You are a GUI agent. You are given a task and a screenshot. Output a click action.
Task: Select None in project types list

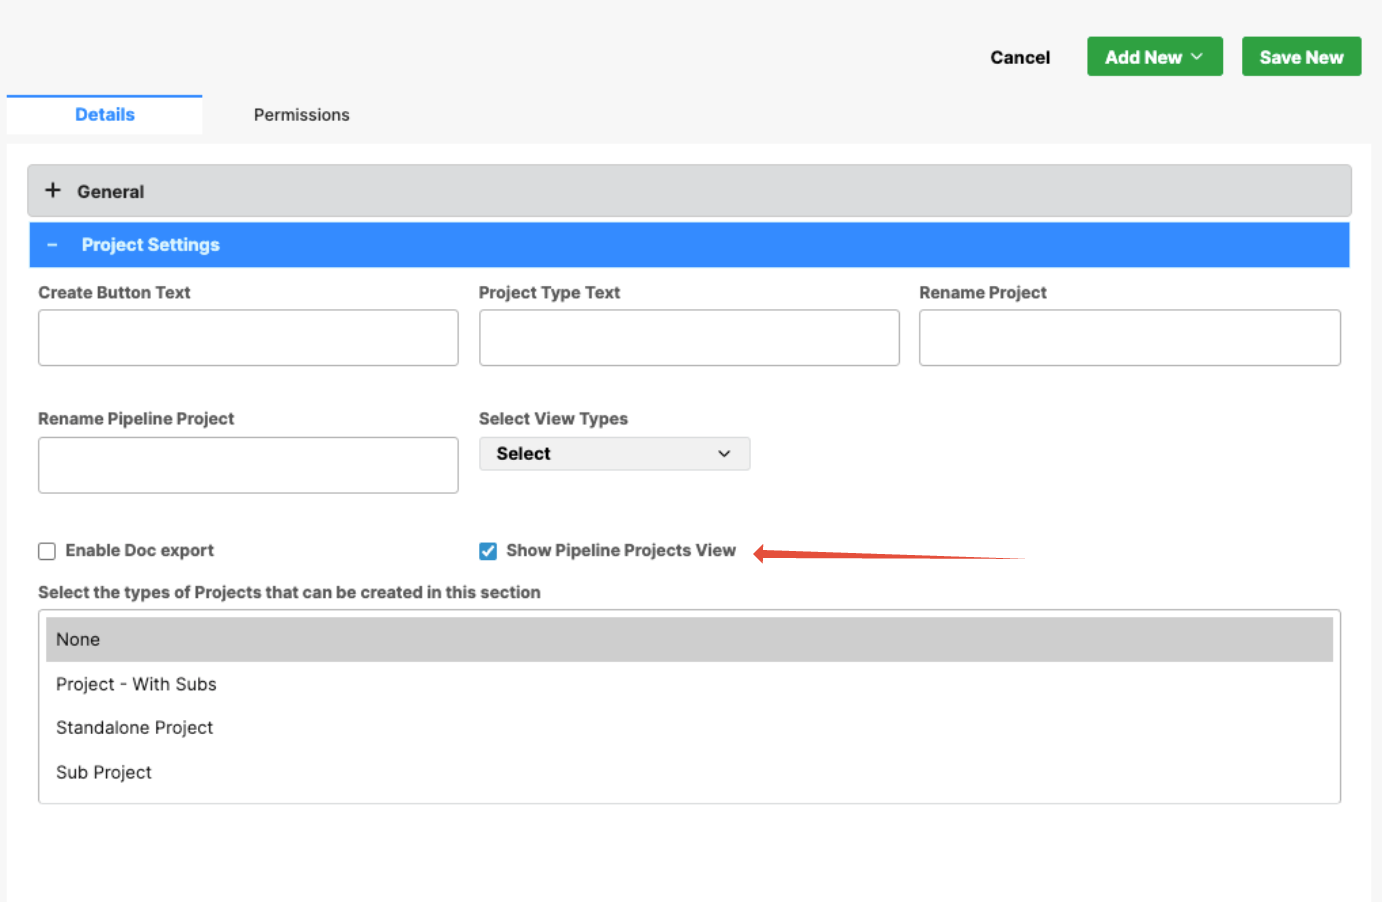(x=689, y=639)
